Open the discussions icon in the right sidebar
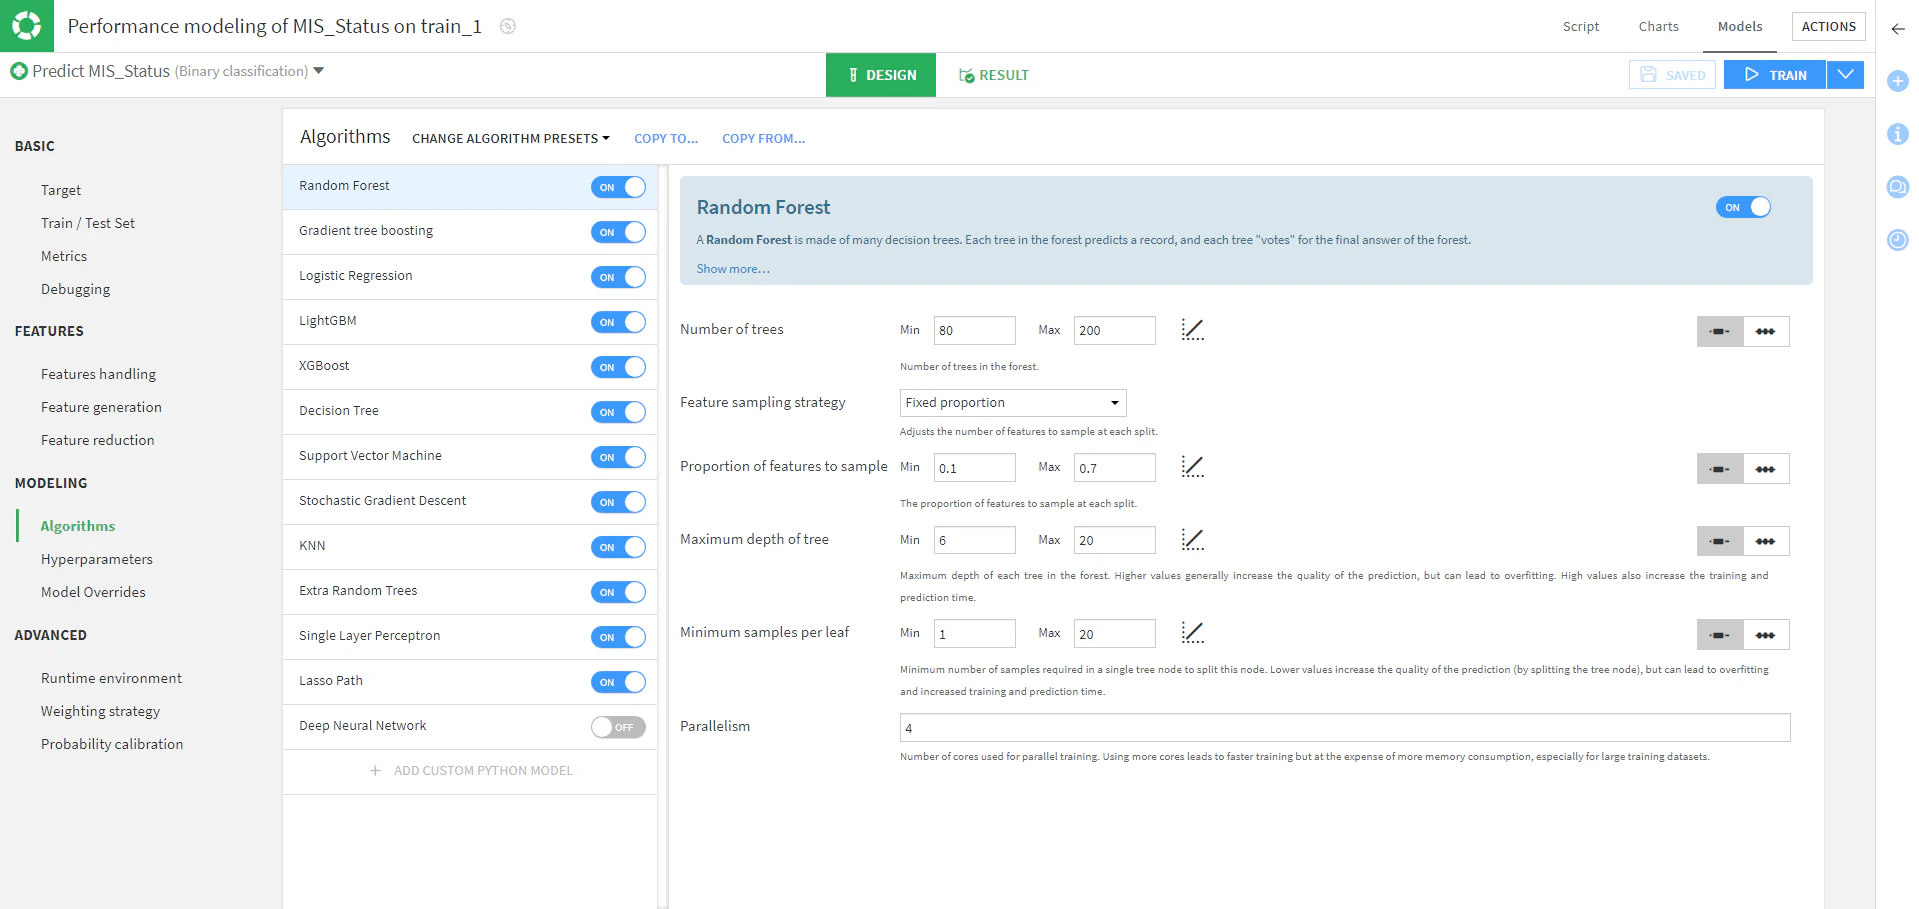The height and width of the screenshot is (909, 1919). 1897,187
